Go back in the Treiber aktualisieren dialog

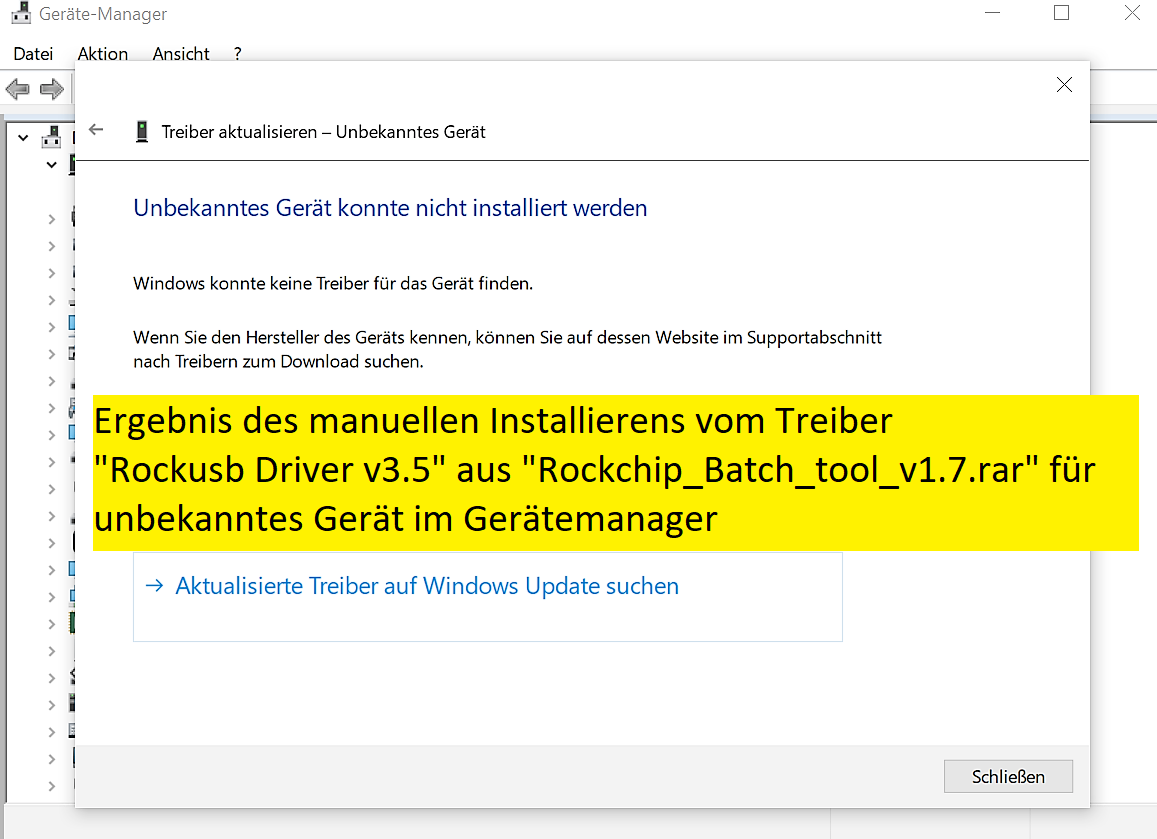point(96,130)
